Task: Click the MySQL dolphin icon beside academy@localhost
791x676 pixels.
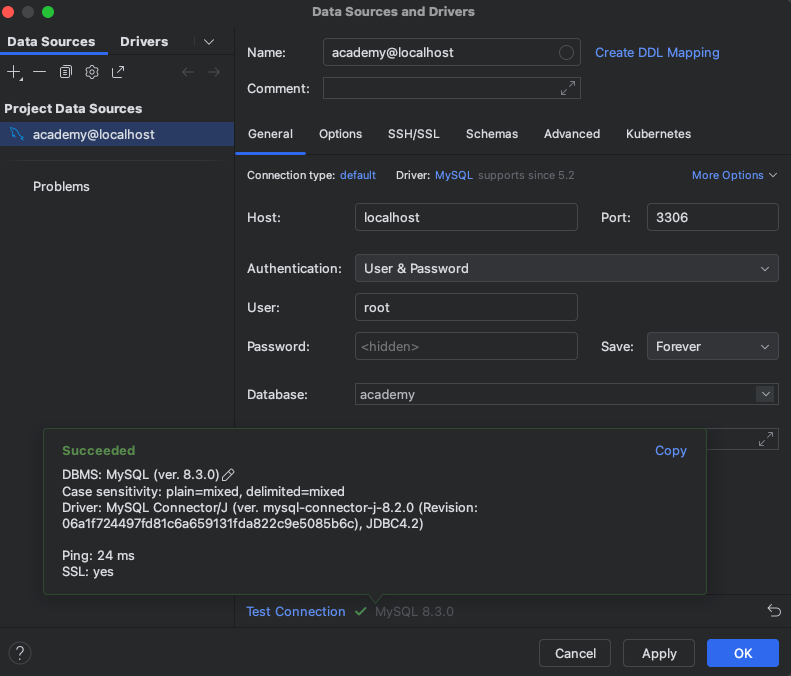Action: (x=17, y=134)
